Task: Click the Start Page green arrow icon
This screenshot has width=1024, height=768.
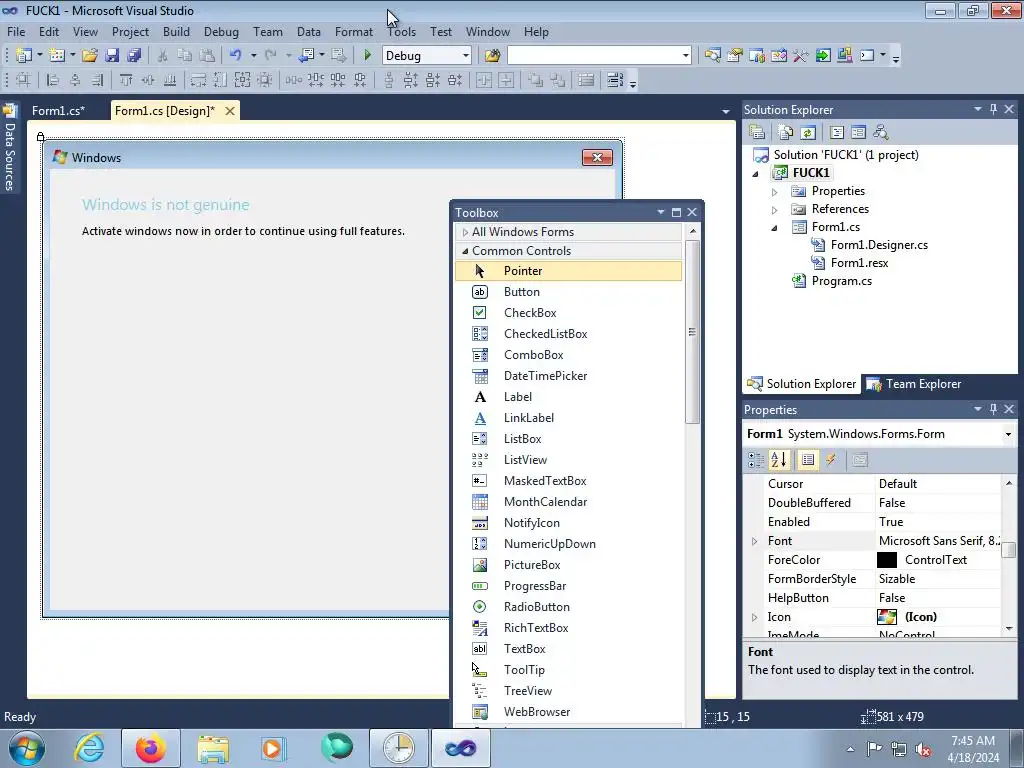Action: (823, 56)
